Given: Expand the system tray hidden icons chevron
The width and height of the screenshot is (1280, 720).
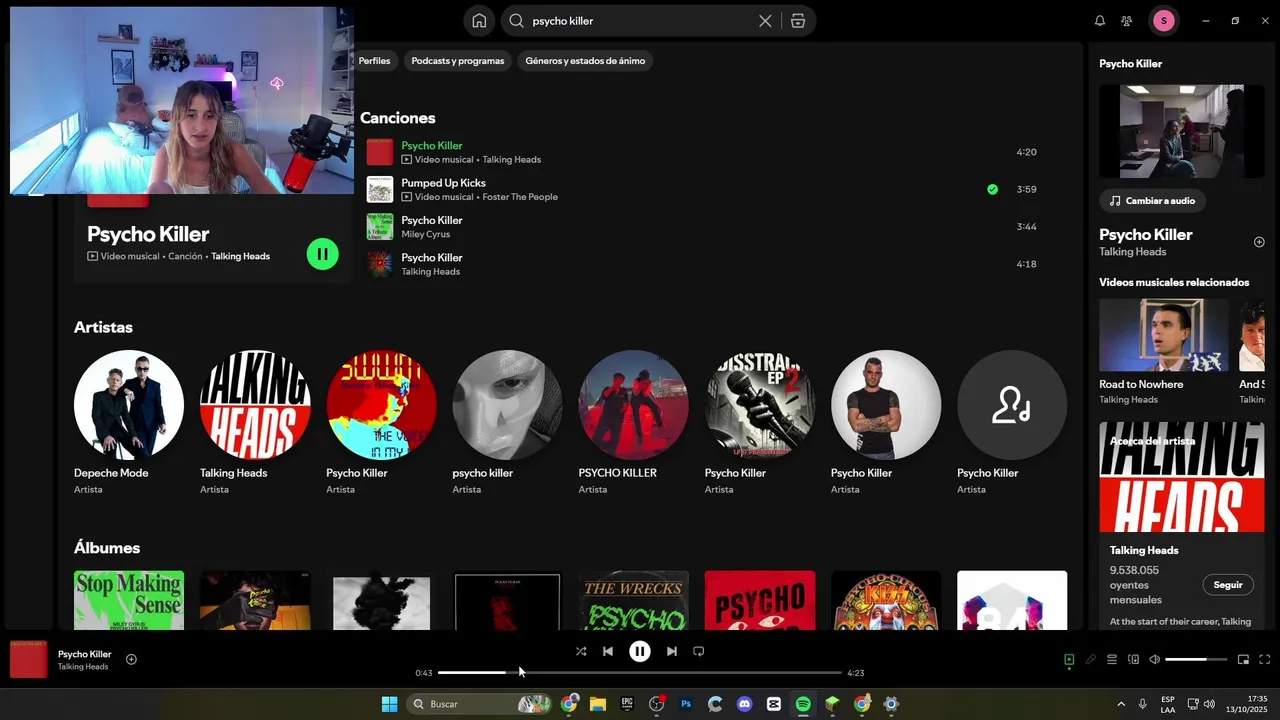Looking at the screenshot, I should click(1121, 704).
